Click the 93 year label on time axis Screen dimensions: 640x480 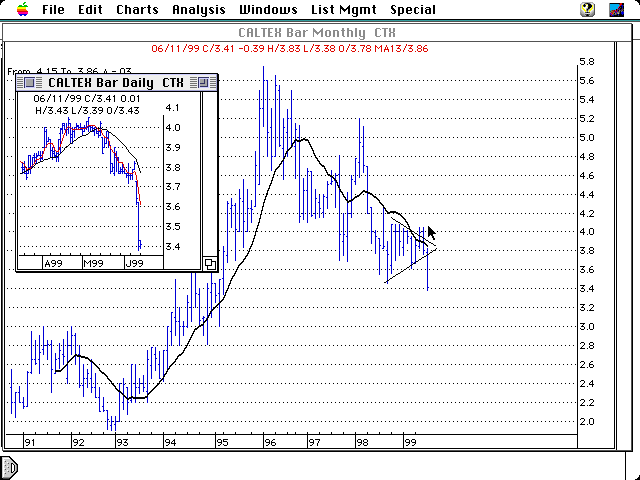pos(122,442)
